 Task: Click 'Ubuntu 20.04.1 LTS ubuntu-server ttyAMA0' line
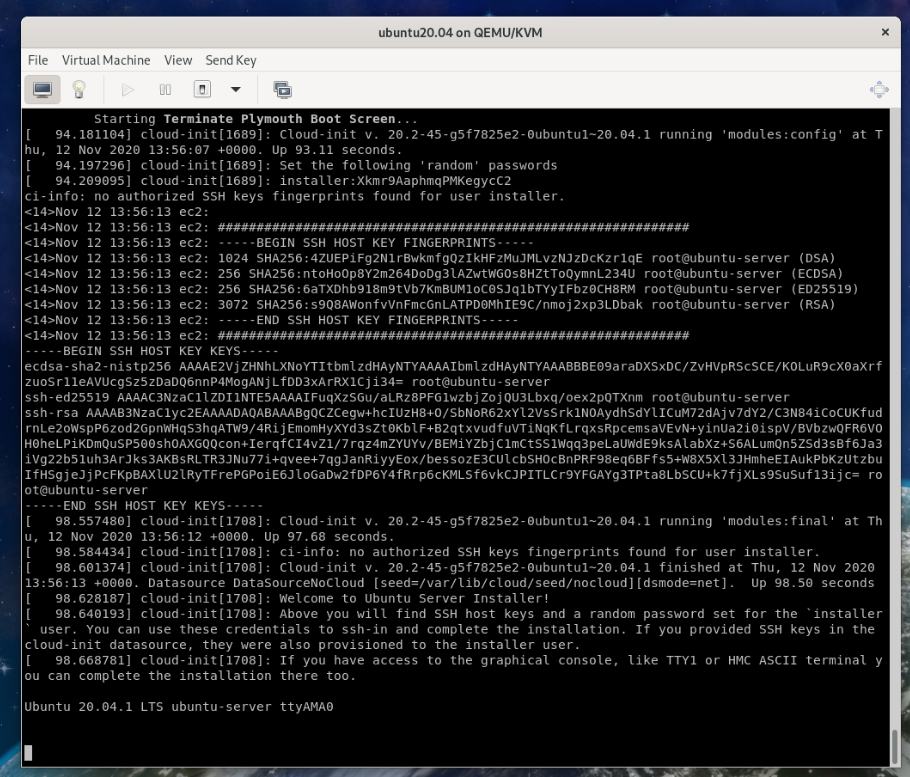point(179,707)
